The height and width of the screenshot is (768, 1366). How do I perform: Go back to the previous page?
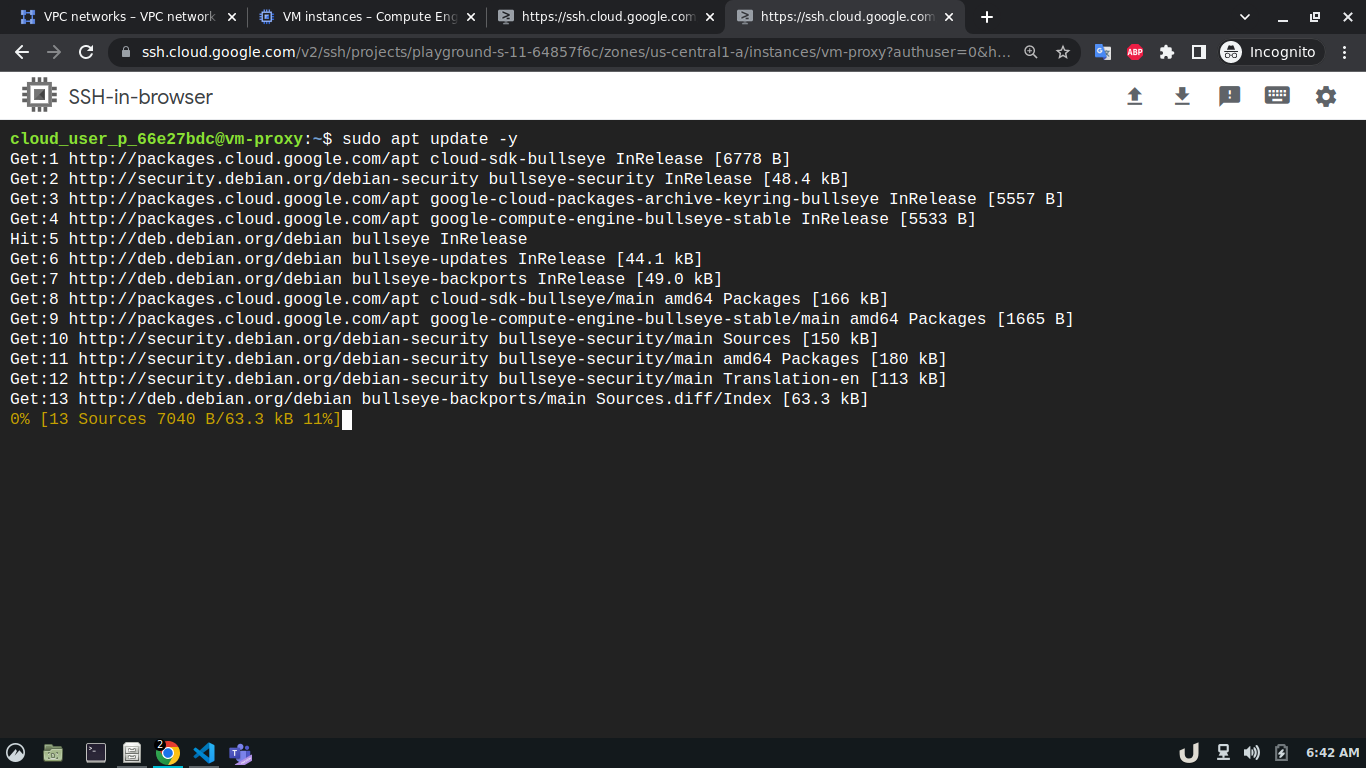[x=22, y=52]
